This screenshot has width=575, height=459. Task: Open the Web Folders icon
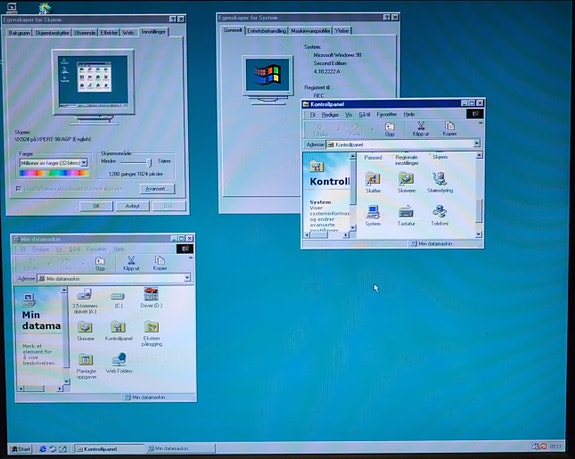(119, 363)
